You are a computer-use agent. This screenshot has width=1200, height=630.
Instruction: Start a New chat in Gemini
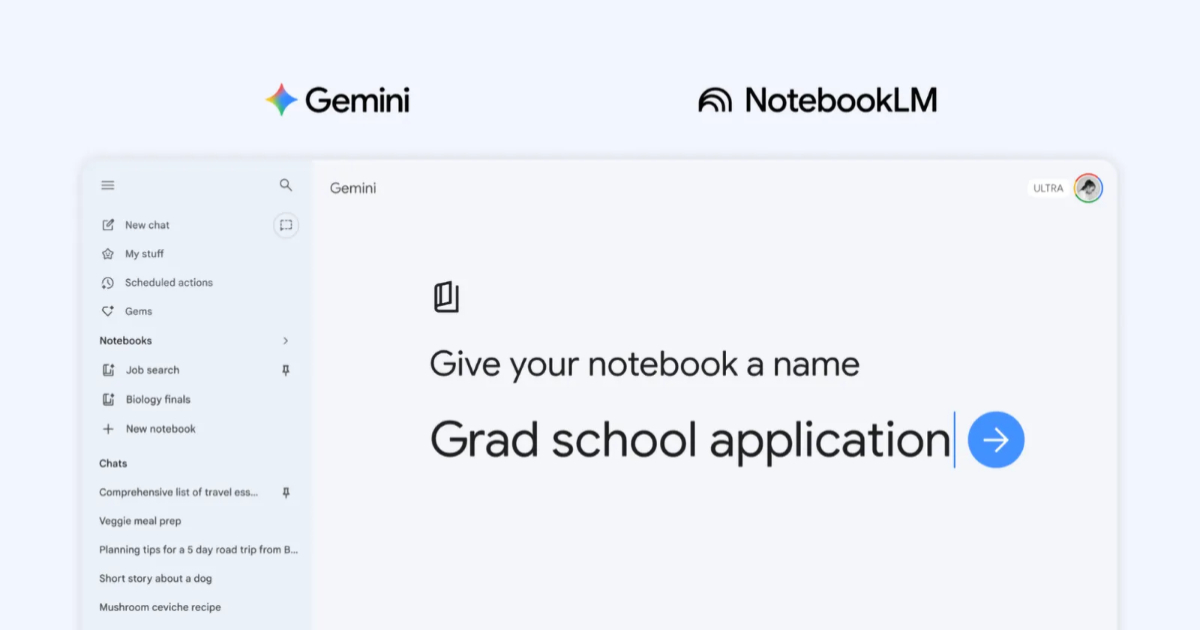[x=147, y=224]
